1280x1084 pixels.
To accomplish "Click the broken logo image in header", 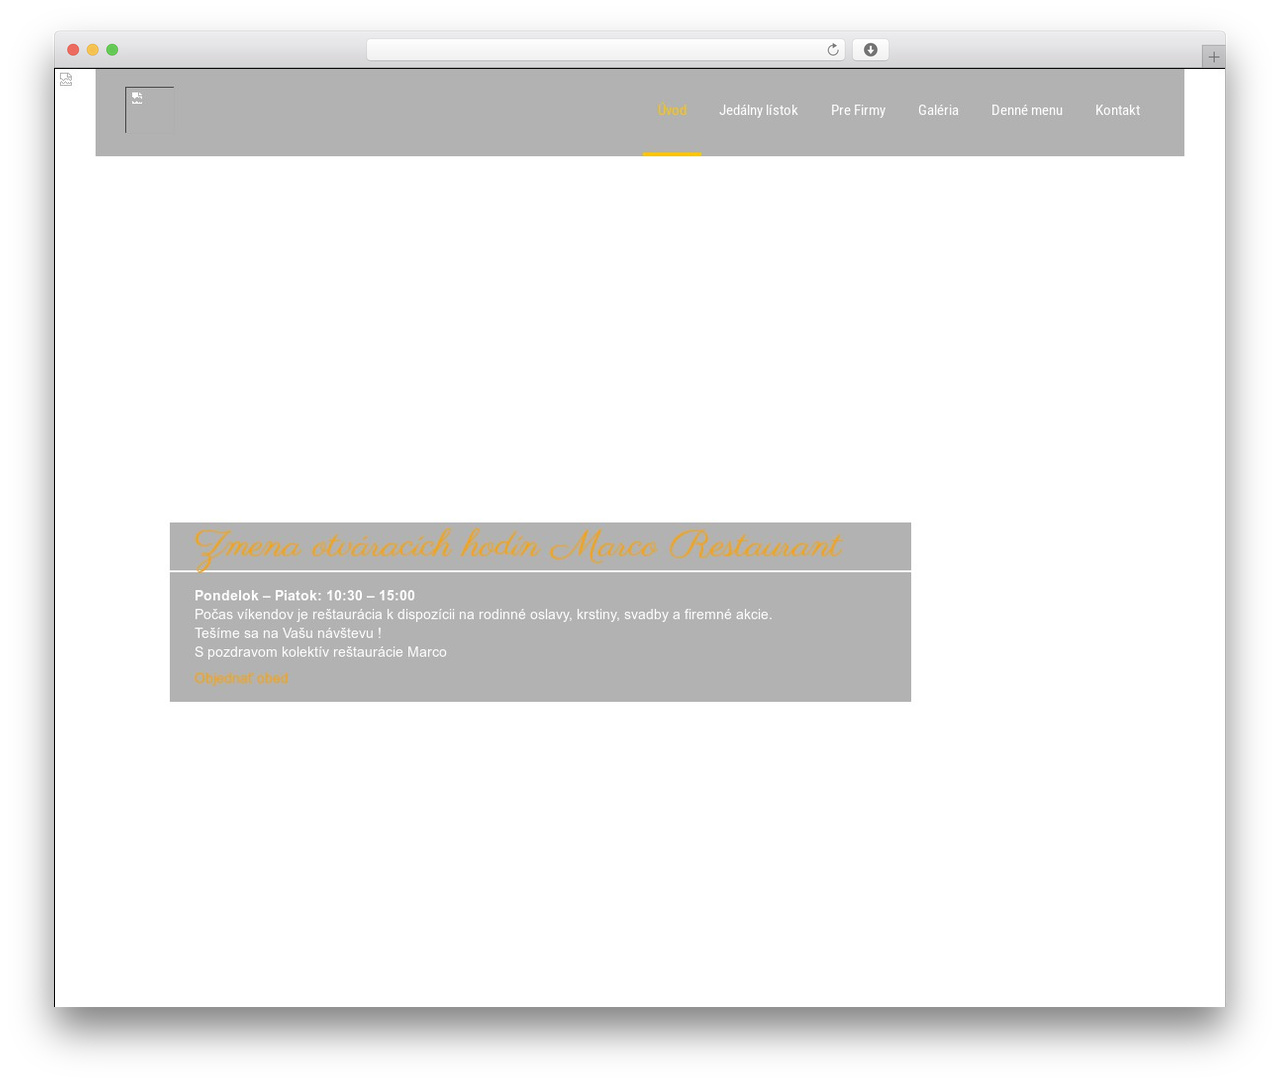I will coord(150,110).
